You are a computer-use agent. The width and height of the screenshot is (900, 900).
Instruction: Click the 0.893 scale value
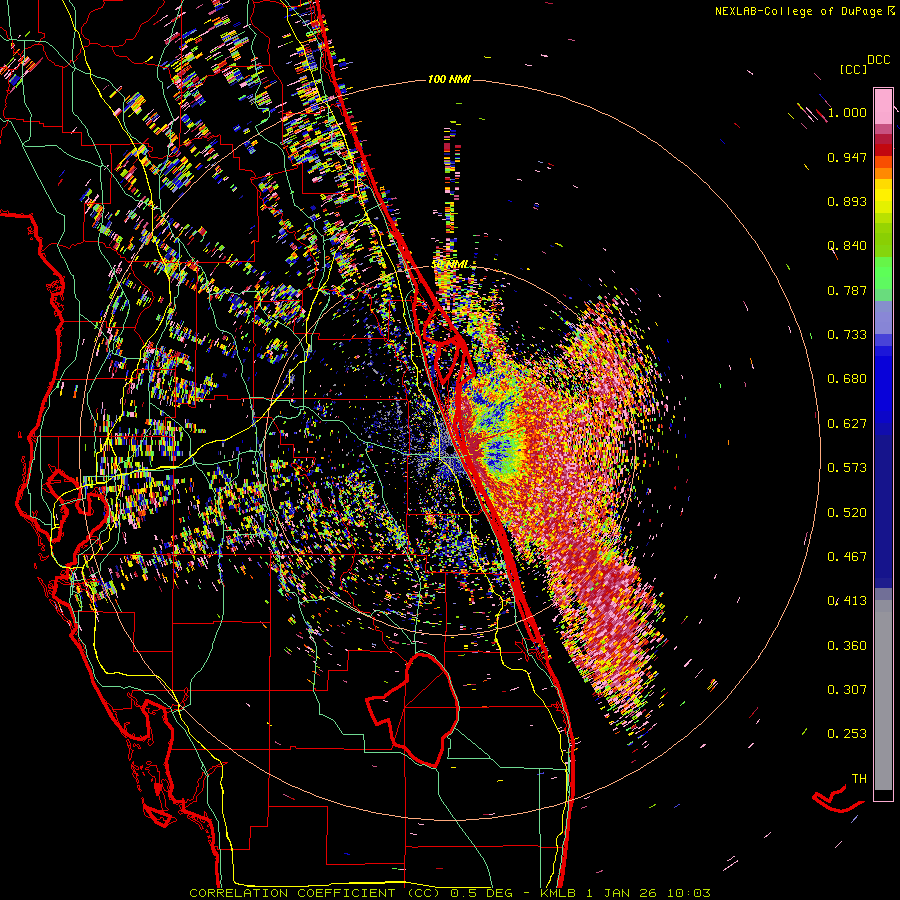pos(847,201)
